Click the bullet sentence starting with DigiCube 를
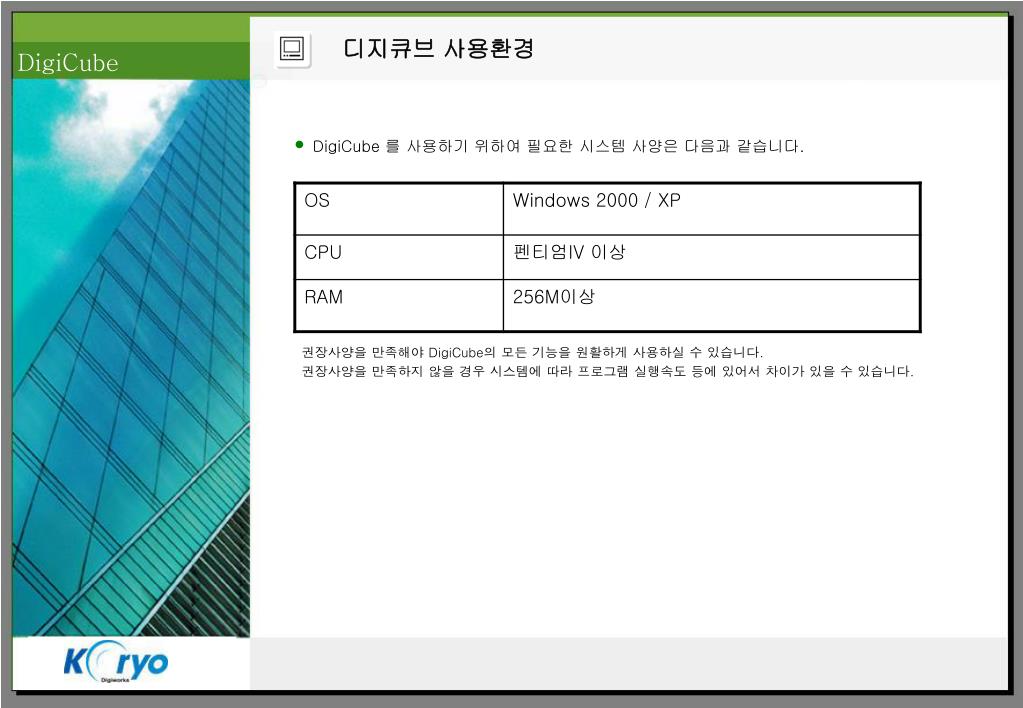Screen dimensions: 1023x708 [558, 146]
